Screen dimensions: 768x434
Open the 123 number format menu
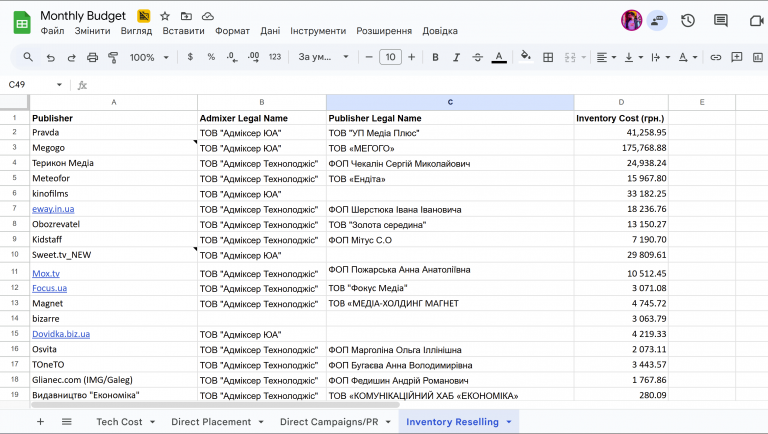275,57
